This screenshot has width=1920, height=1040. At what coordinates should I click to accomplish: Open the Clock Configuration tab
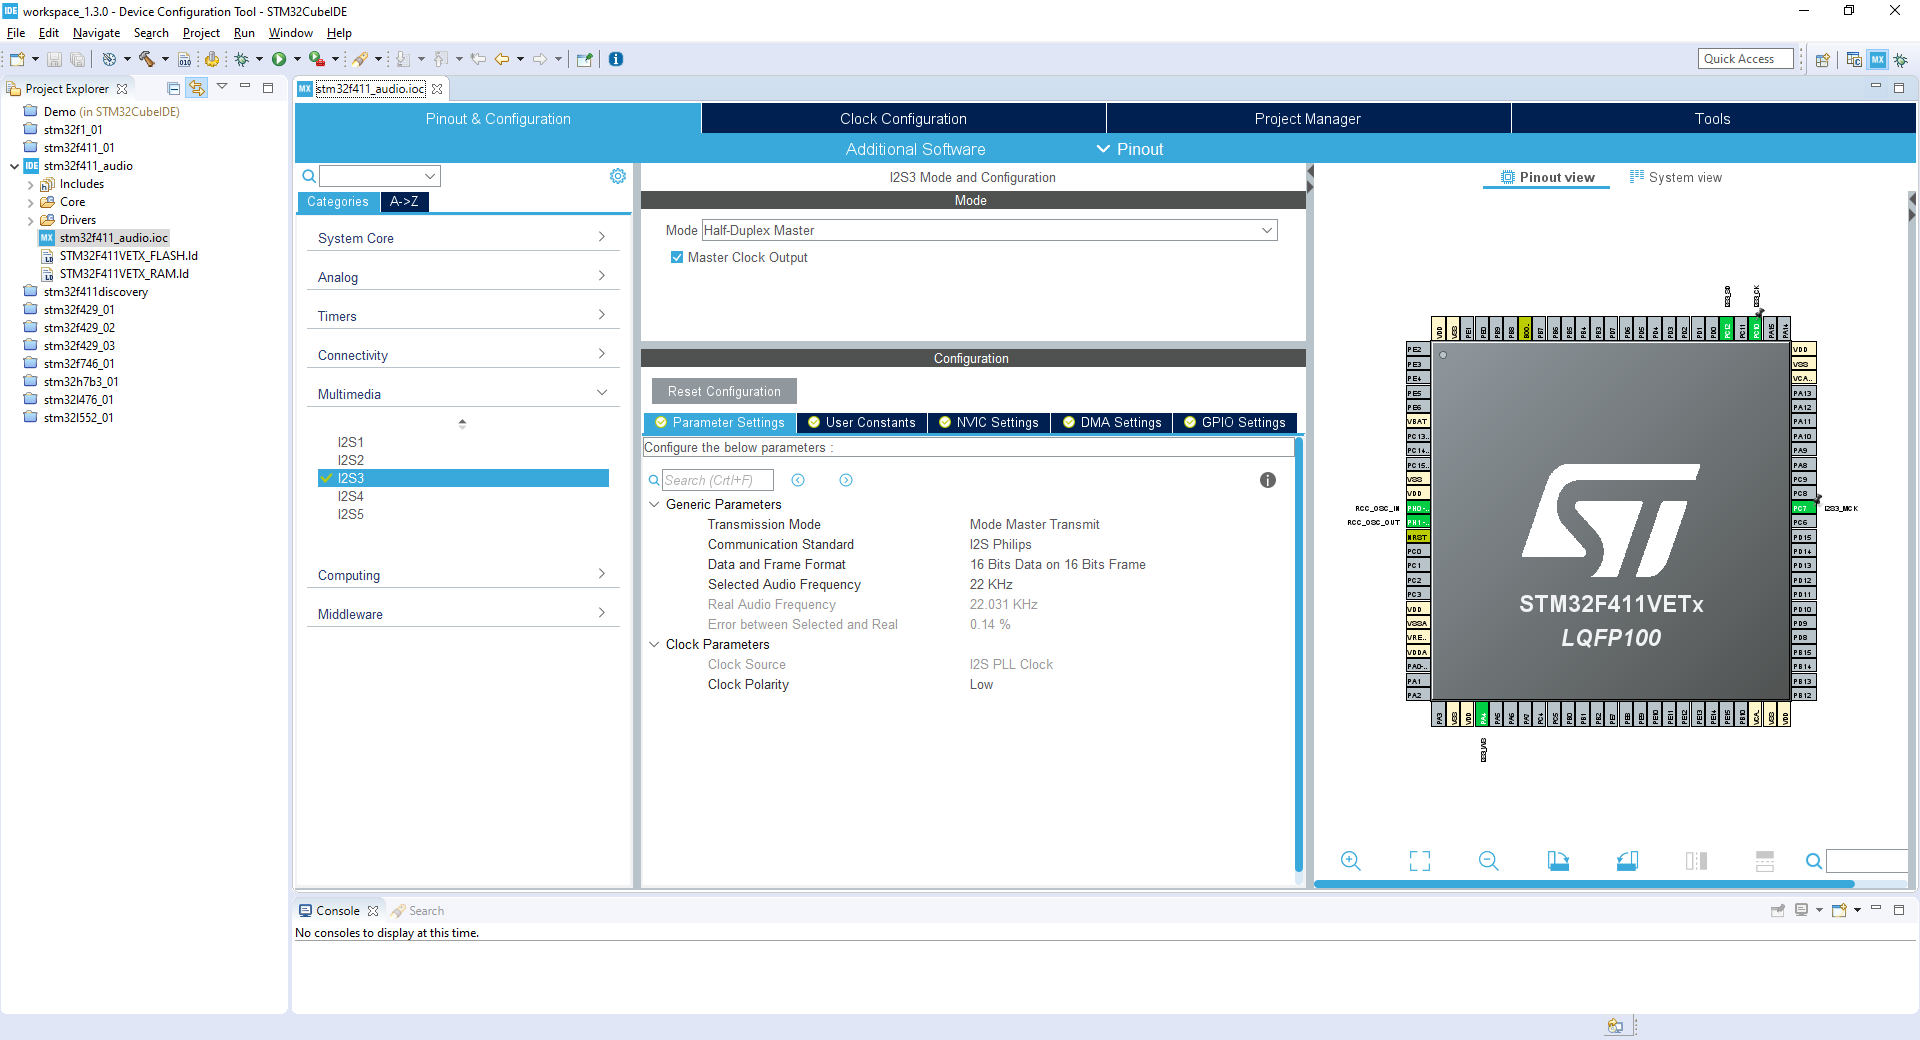903,119
